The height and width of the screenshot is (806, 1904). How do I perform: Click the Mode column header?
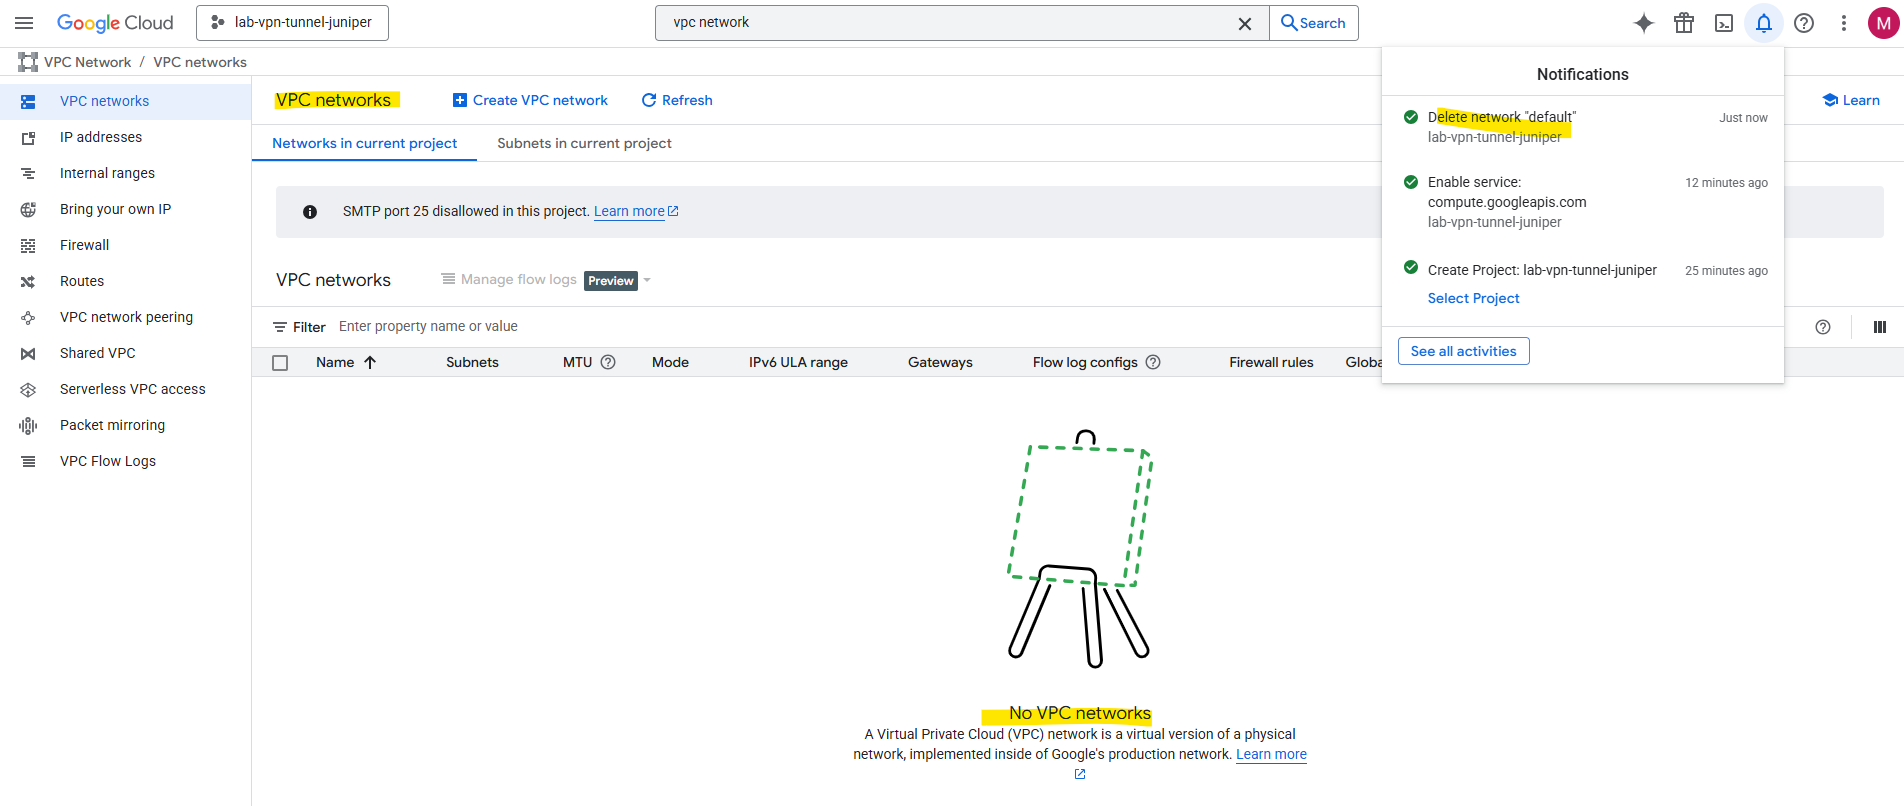tap(670, 362)
